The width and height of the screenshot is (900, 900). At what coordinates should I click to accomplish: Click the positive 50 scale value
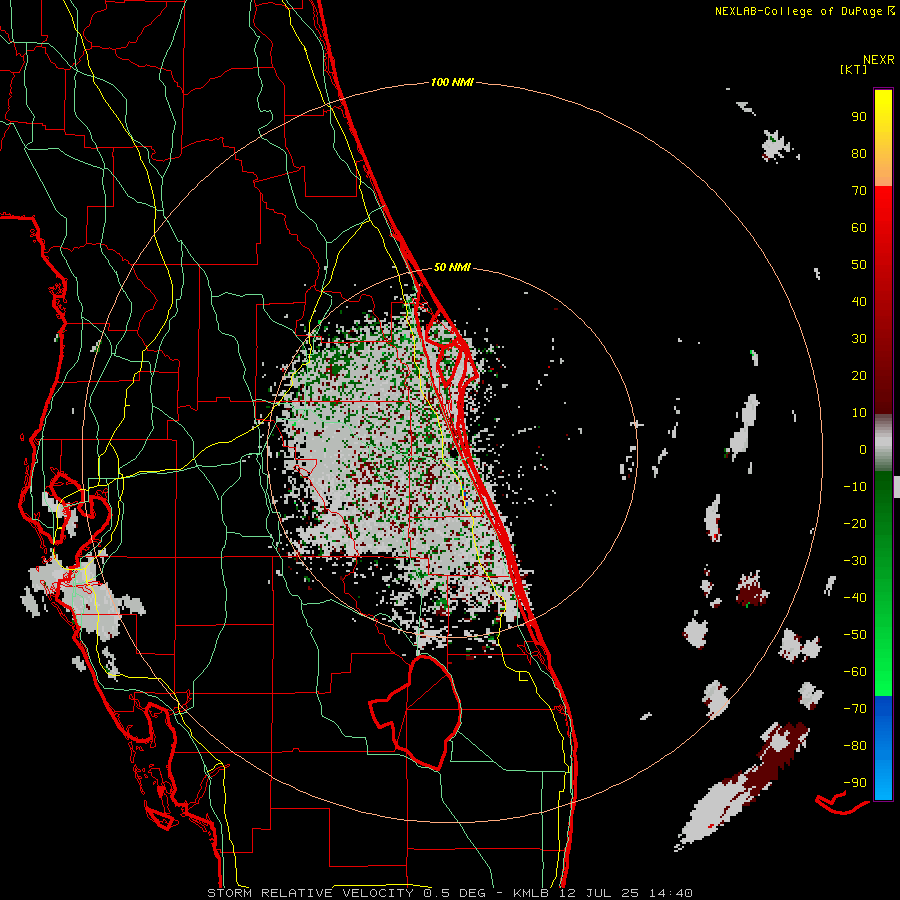(859, 265)
